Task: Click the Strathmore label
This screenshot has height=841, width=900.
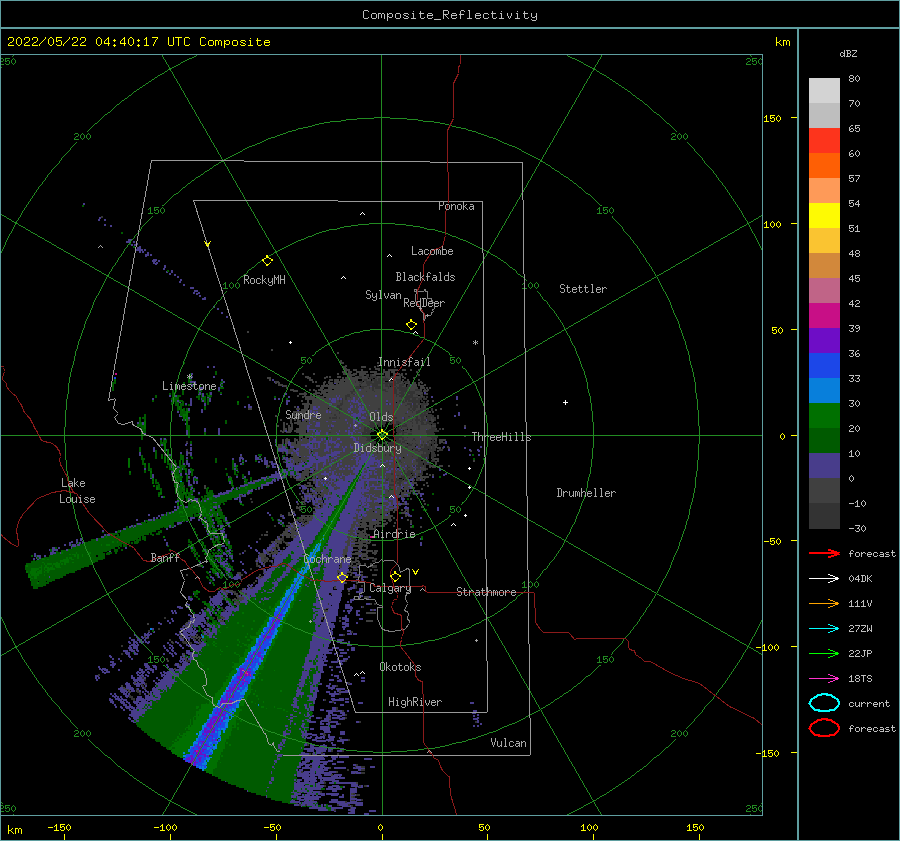Action: (x=486, y=592)
